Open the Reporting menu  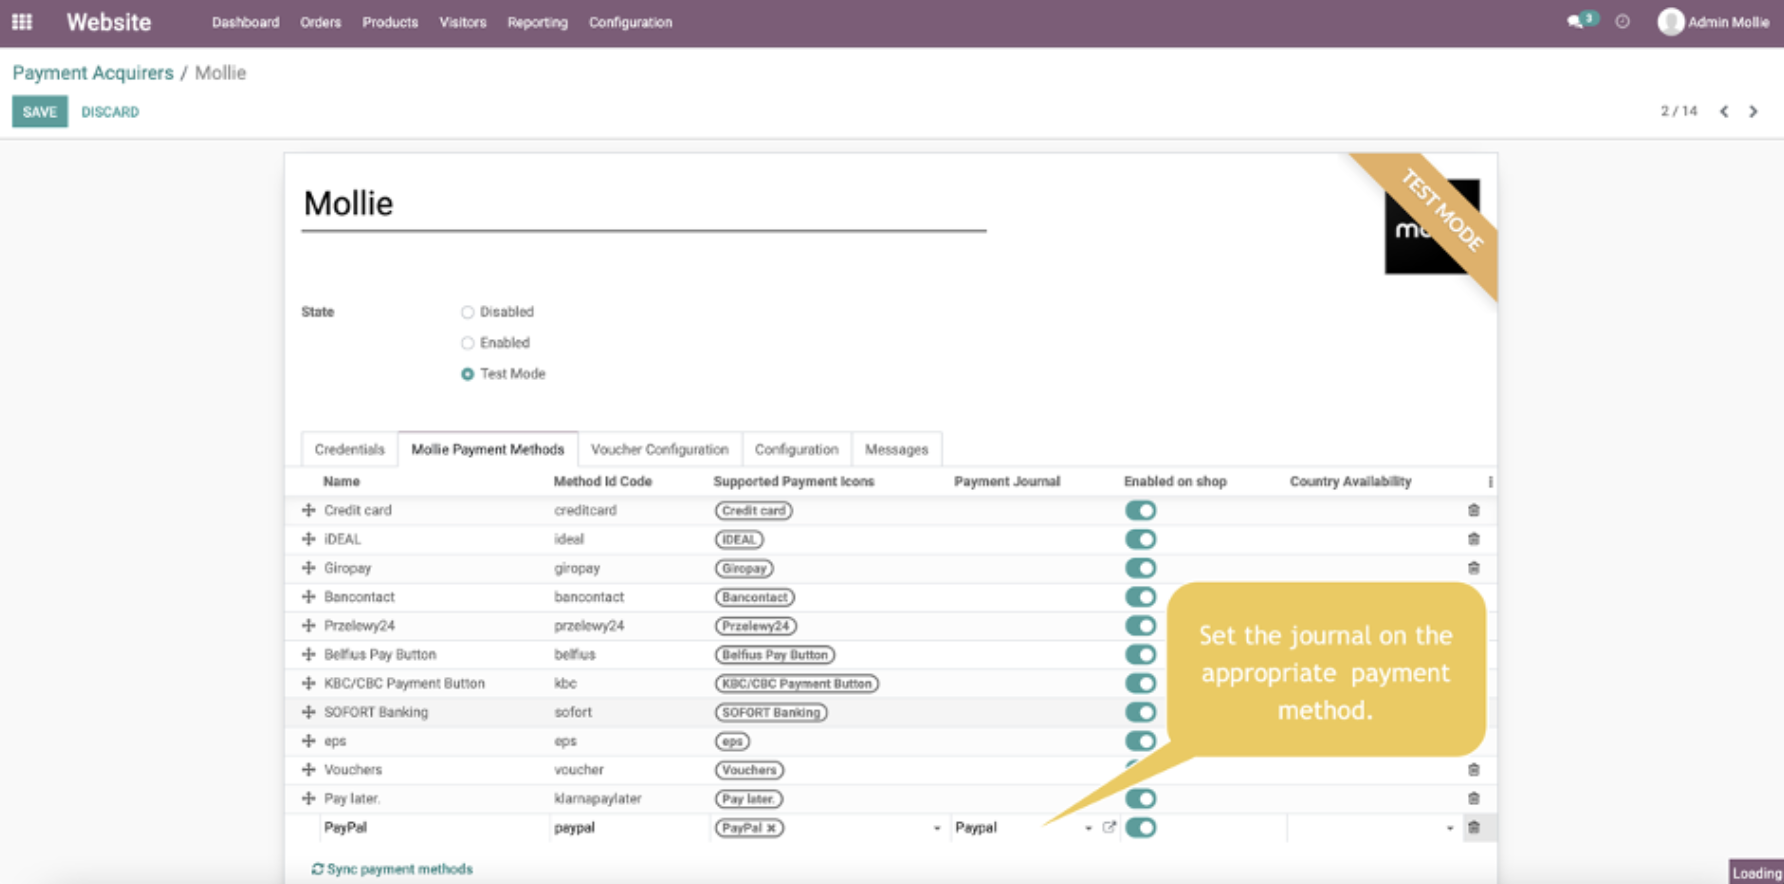537,22
